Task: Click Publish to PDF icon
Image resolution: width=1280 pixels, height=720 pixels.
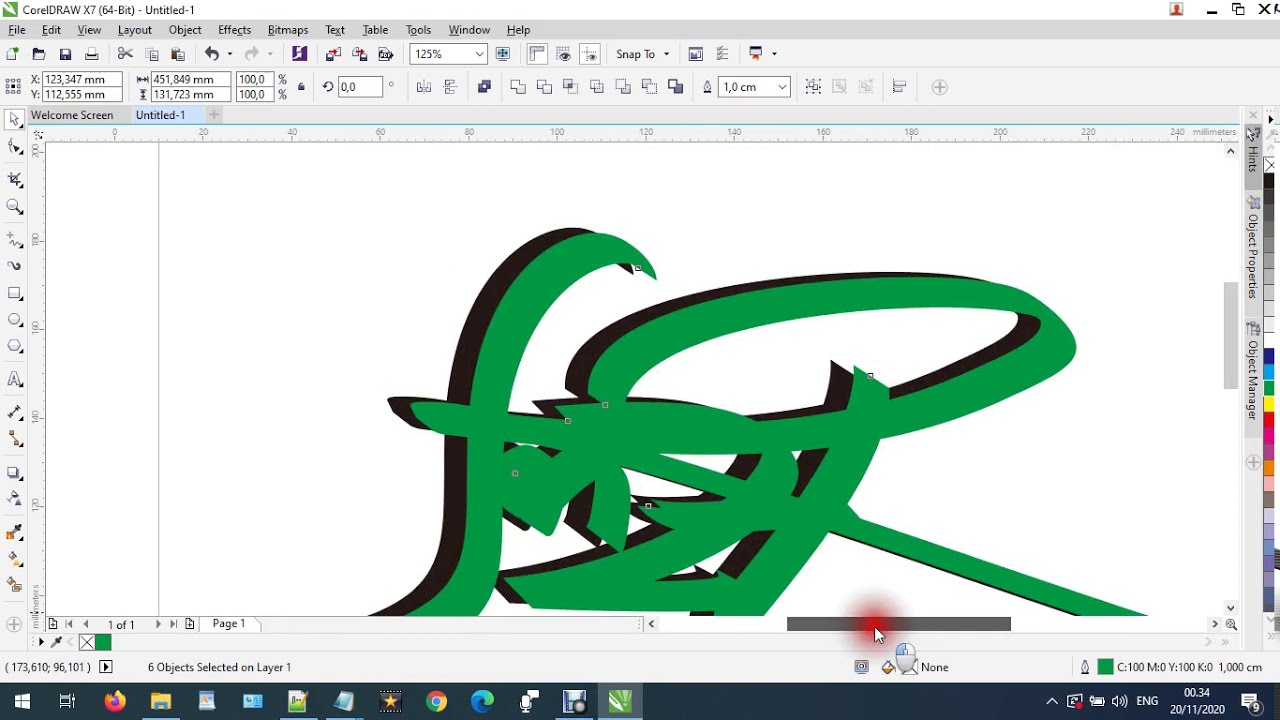Action: click(385, 54)
